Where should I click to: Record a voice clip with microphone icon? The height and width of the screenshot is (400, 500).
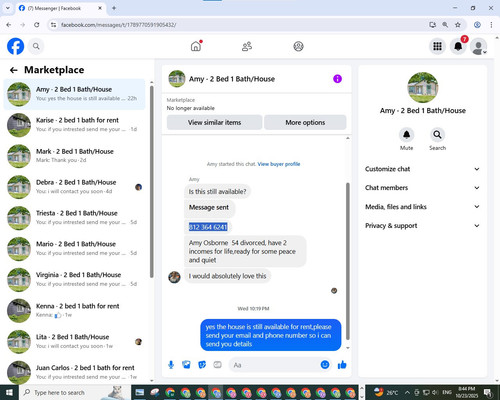(171, 365)
